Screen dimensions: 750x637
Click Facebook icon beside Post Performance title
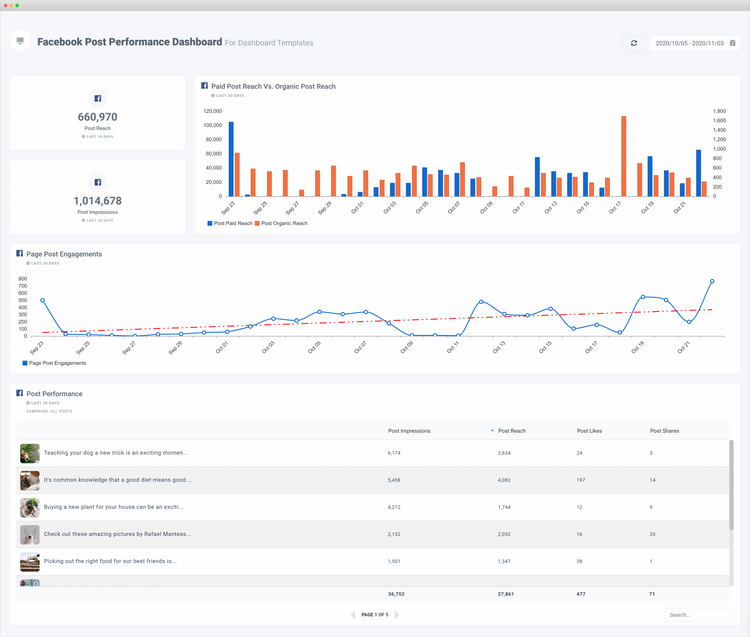click(20, 393)
